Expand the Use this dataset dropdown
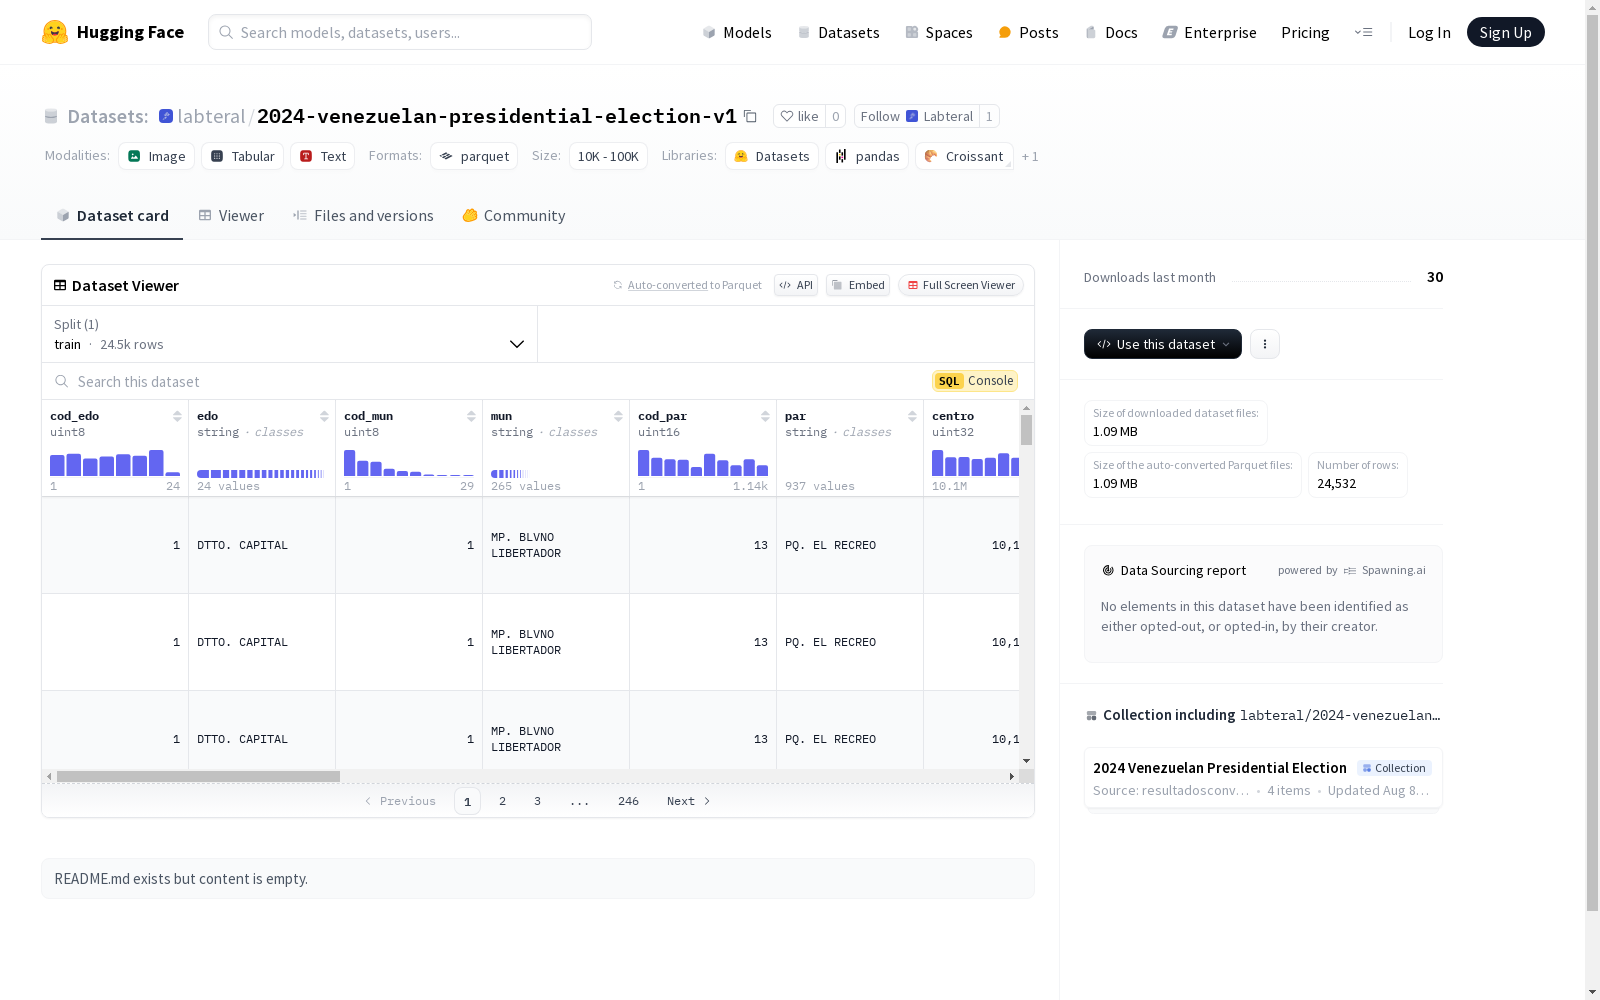 point(1163,344)
